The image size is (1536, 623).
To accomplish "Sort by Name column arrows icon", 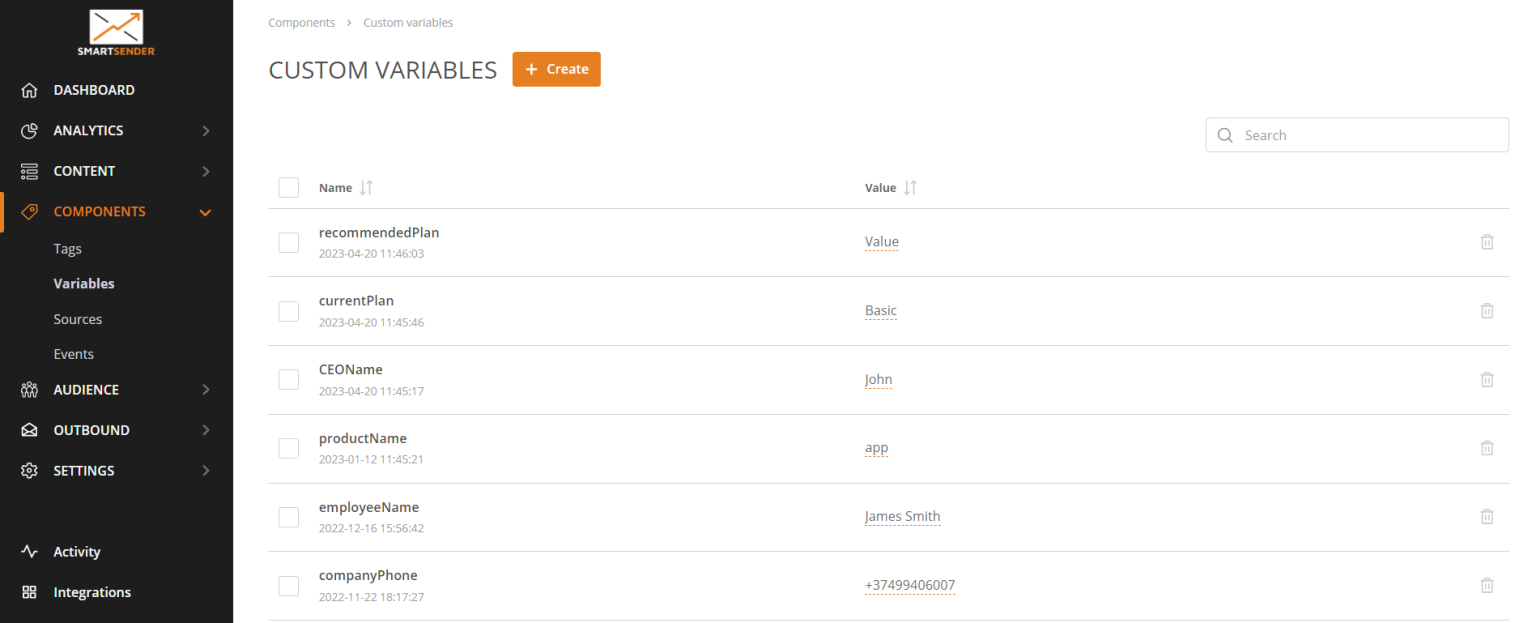I will click(367, 188).
